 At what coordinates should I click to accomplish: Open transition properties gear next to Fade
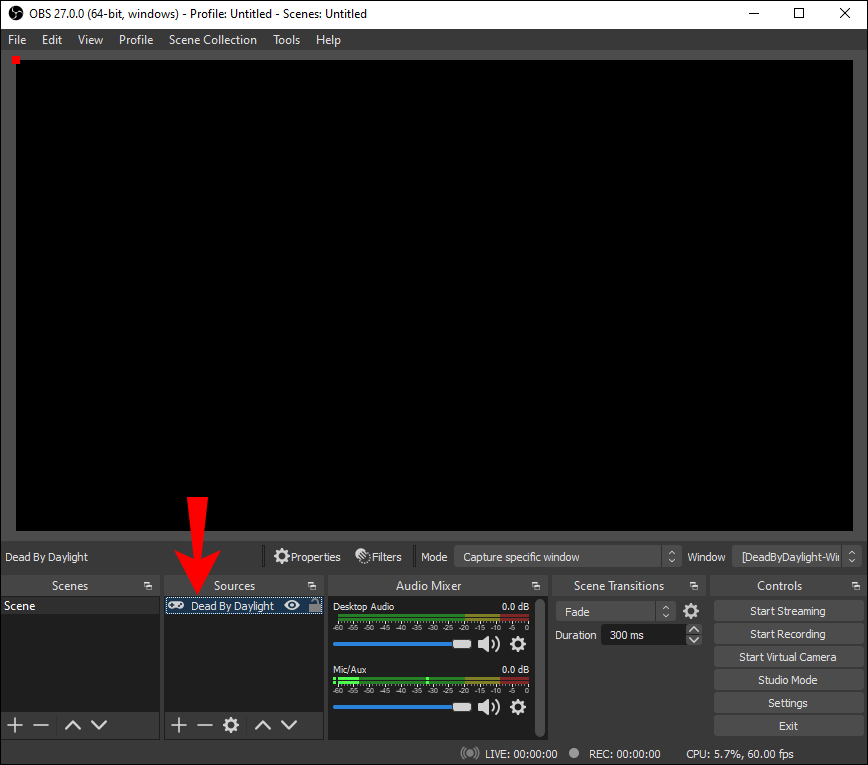point(691,611)
